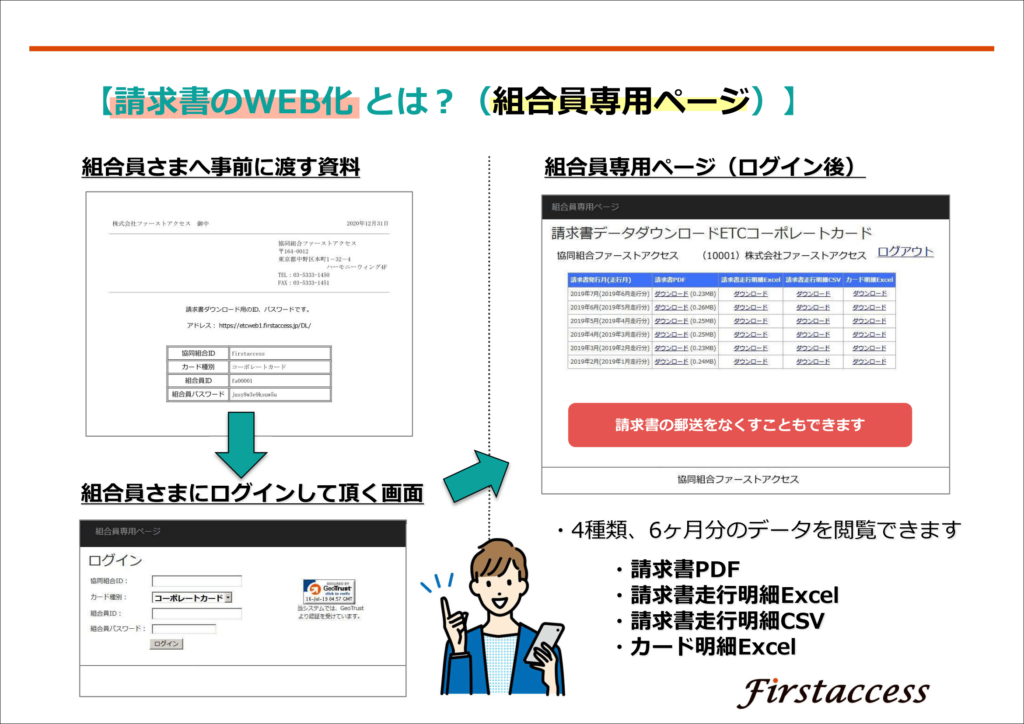The width and height of the screenshot is (1024, 724).
Task: Click 協同組合ファーストアクセス footer text in member page
Action: pos(738,479)
